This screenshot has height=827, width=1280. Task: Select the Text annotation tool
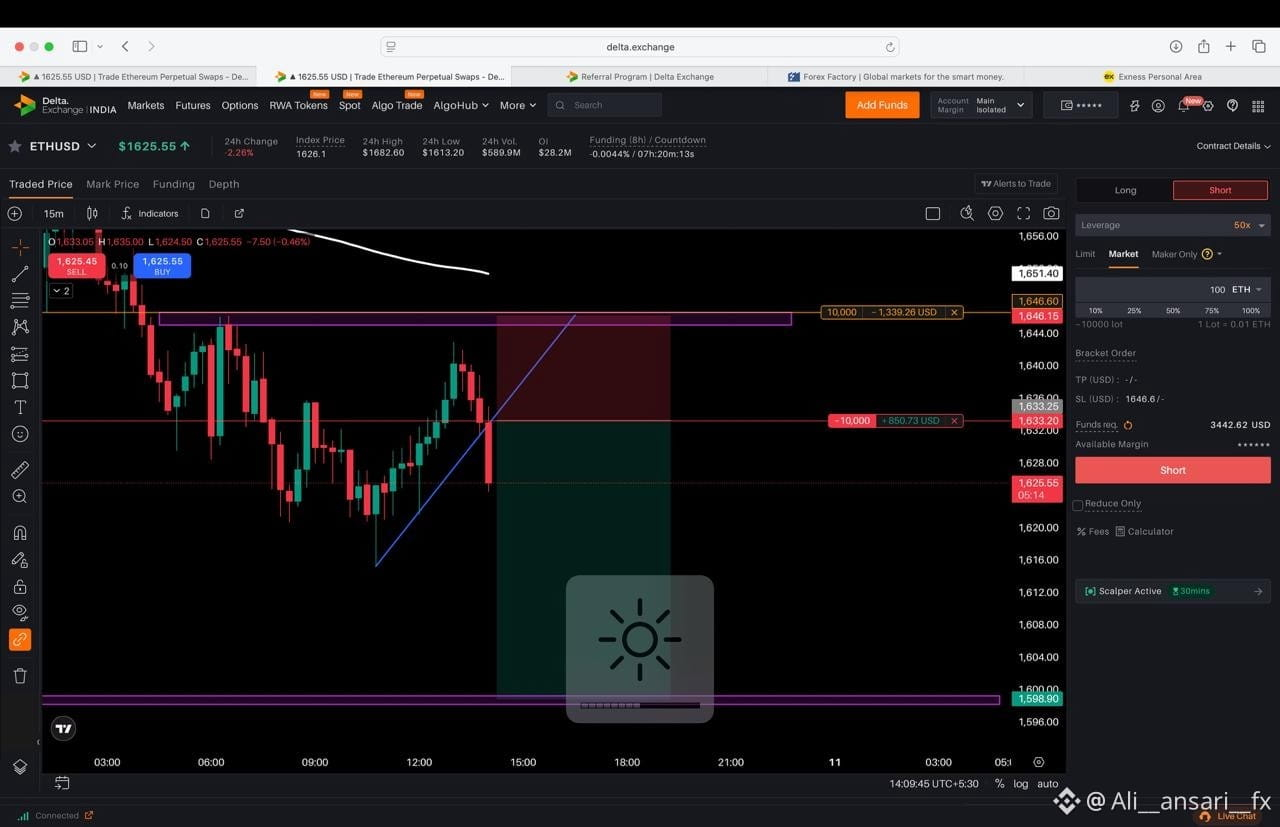(20, 407)
